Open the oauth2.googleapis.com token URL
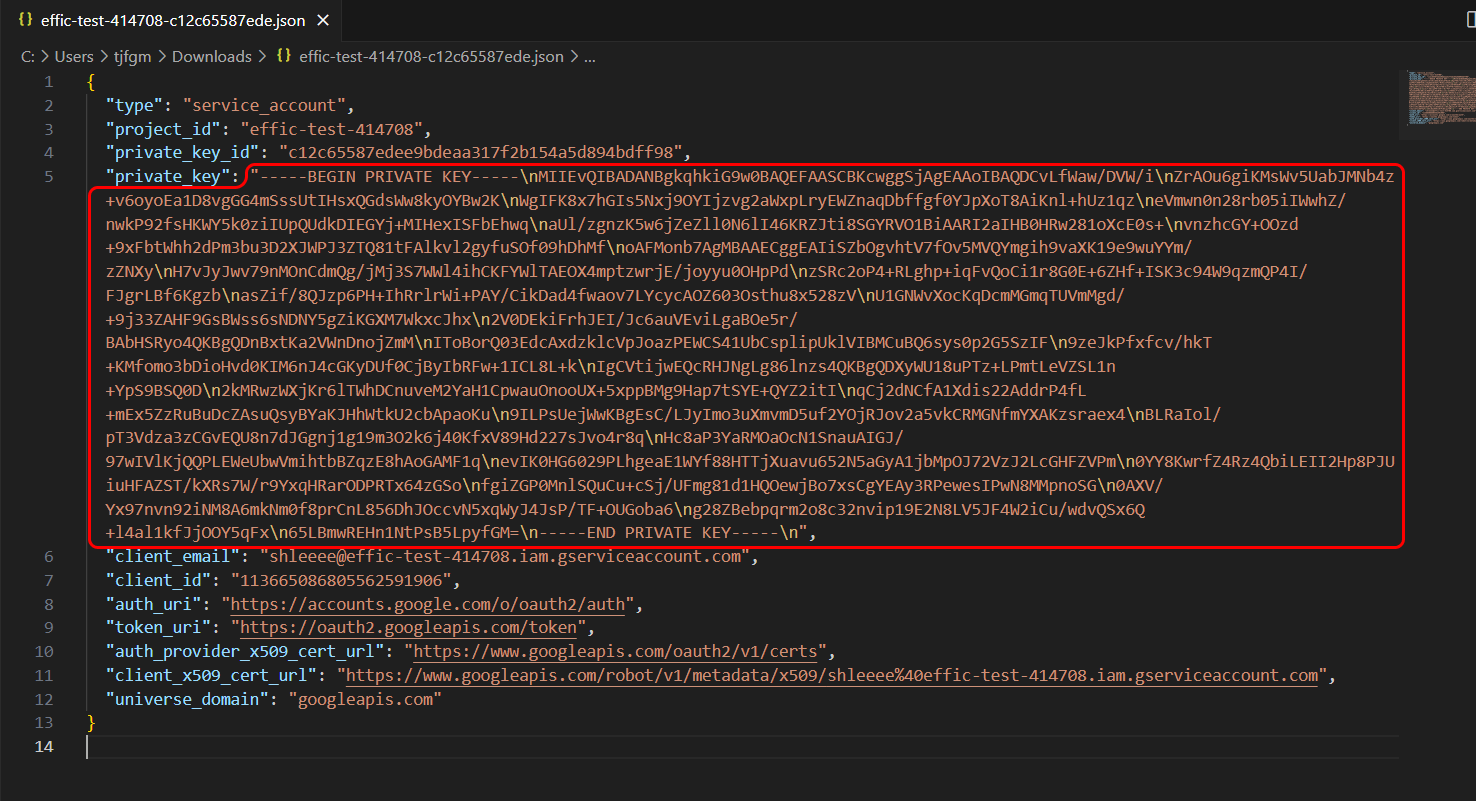Viewport: 1476px width, 801px height. coord(409,628)
